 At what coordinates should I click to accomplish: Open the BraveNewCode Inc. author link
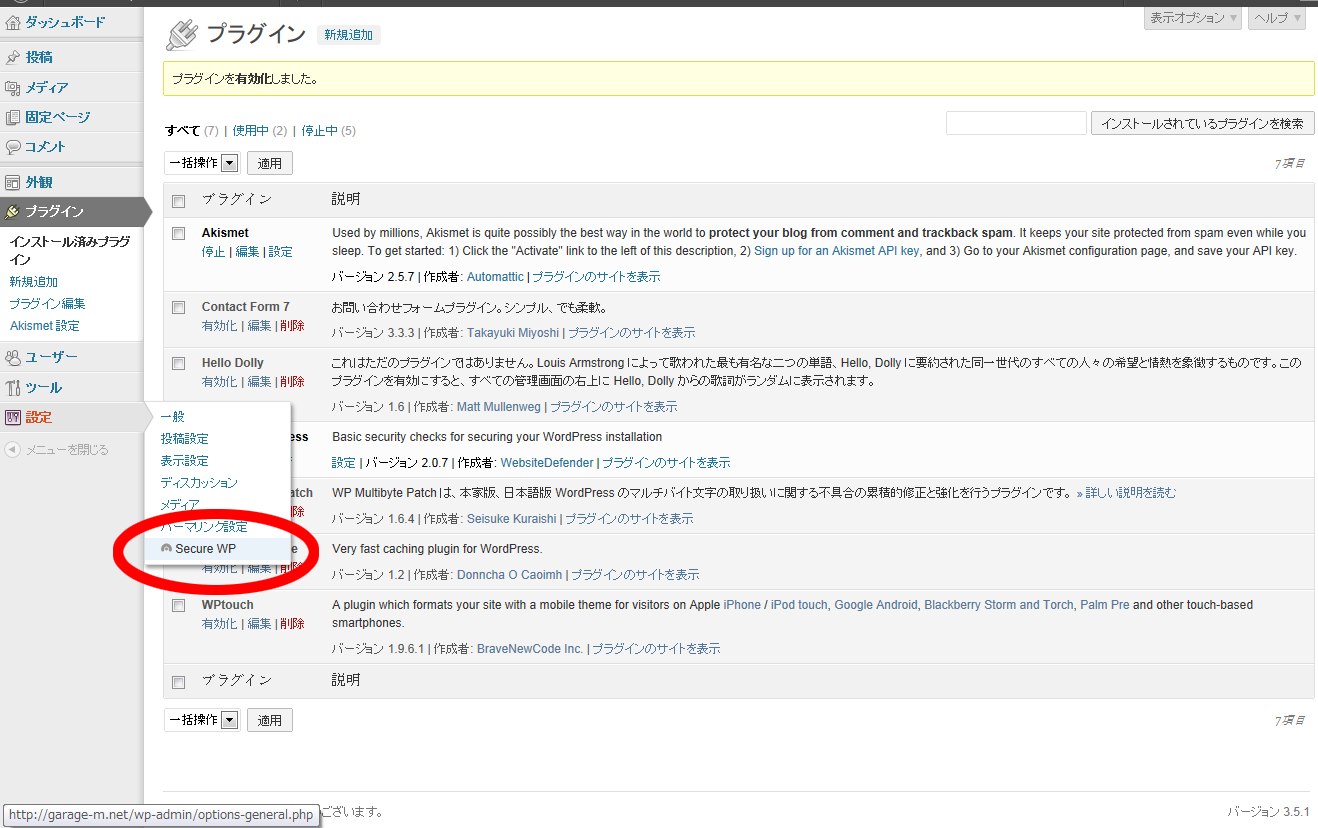530,649
